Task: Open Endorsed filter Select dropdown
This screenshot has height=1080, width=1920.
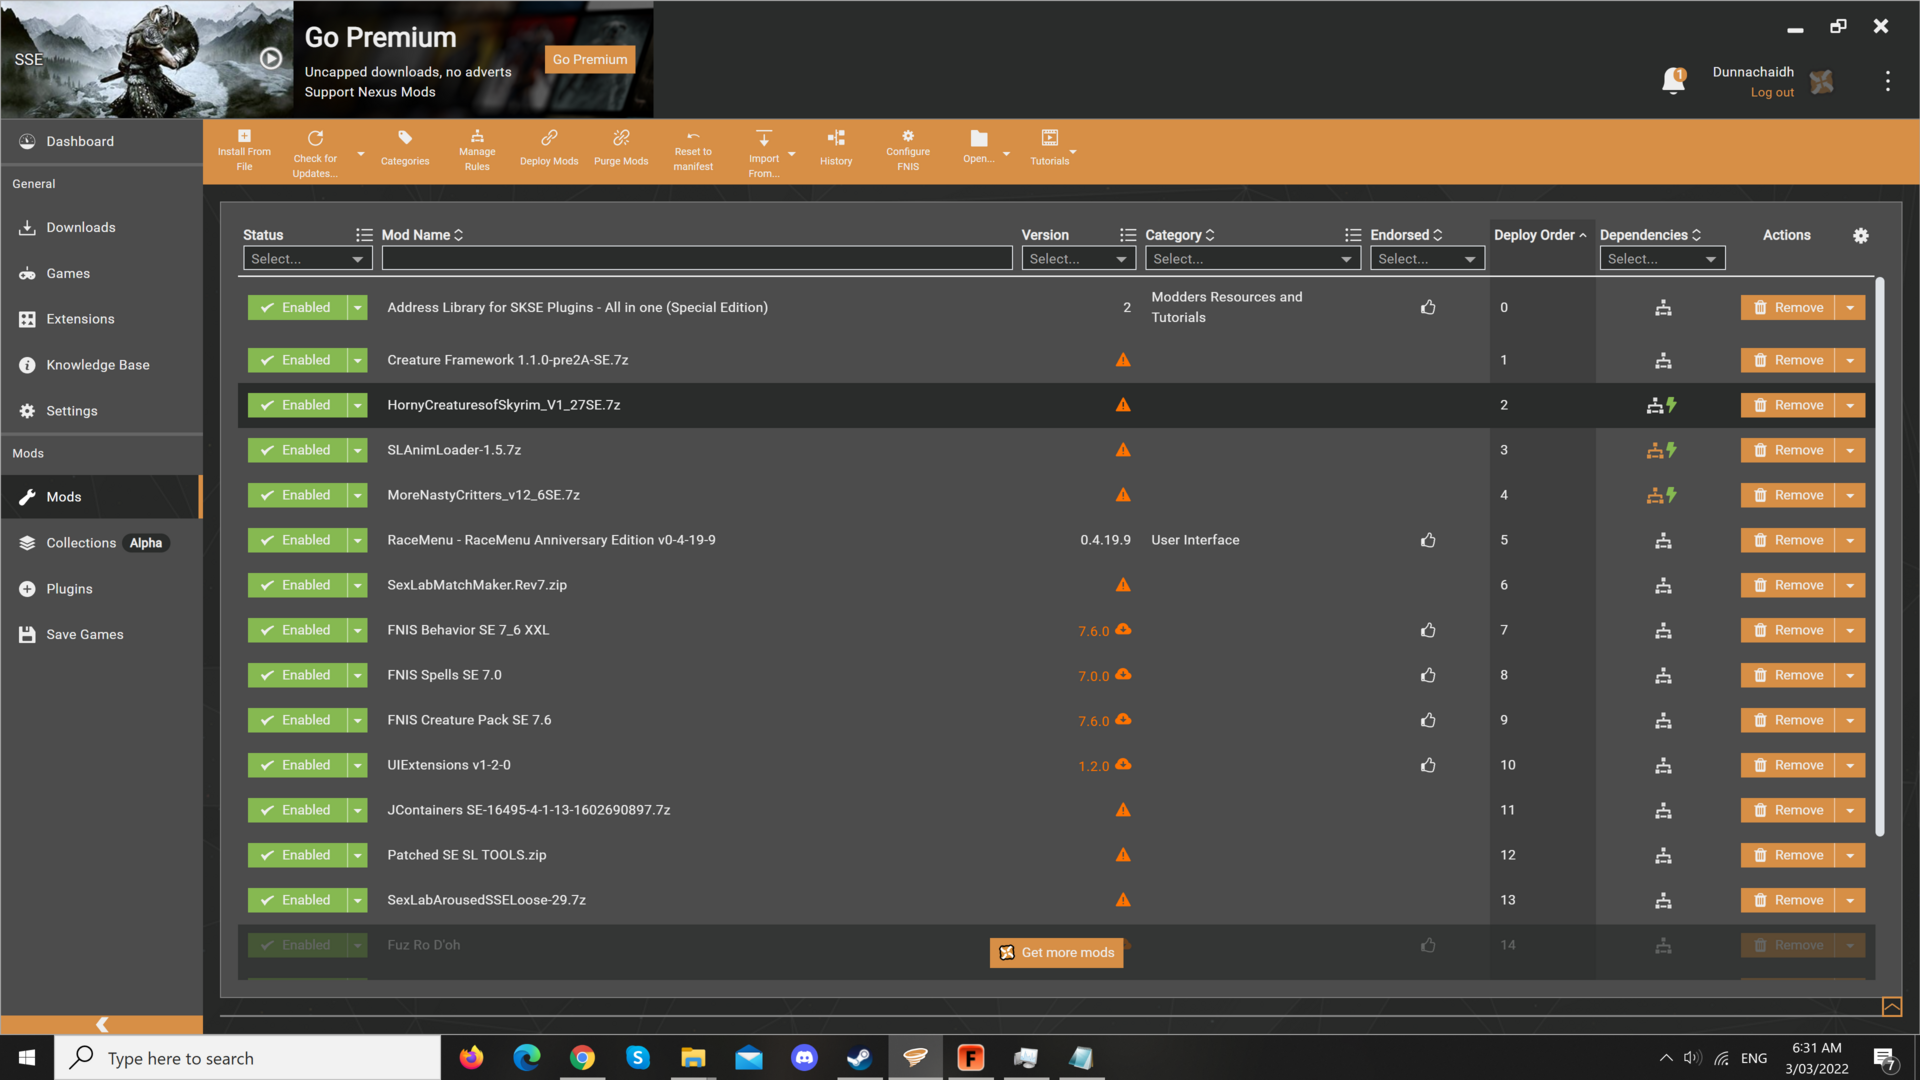Action: [x=1427, y=259]
